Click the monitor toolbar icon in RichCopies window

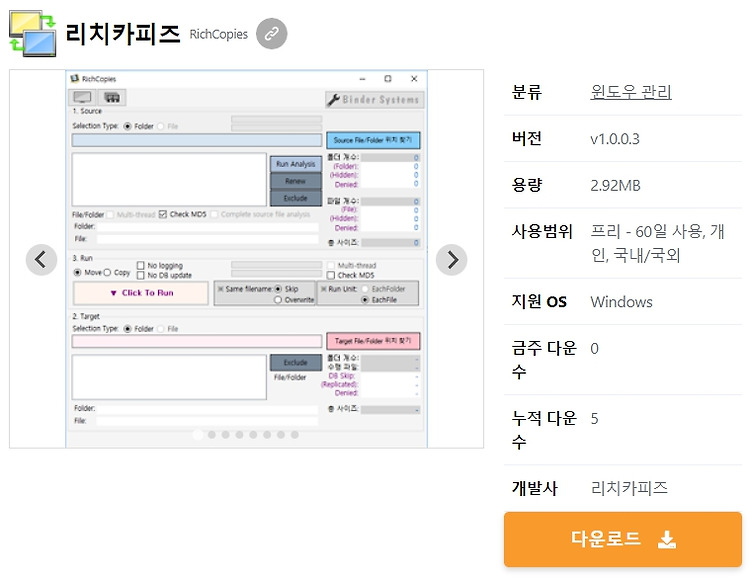[82, 98]
